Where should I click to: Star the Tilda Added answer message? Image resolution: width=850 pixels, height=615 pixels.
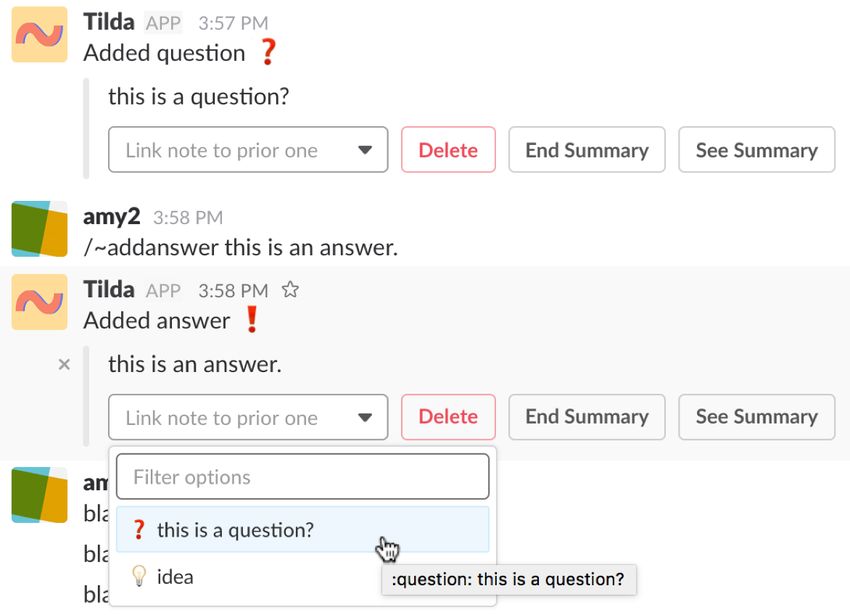pos(290,290)
